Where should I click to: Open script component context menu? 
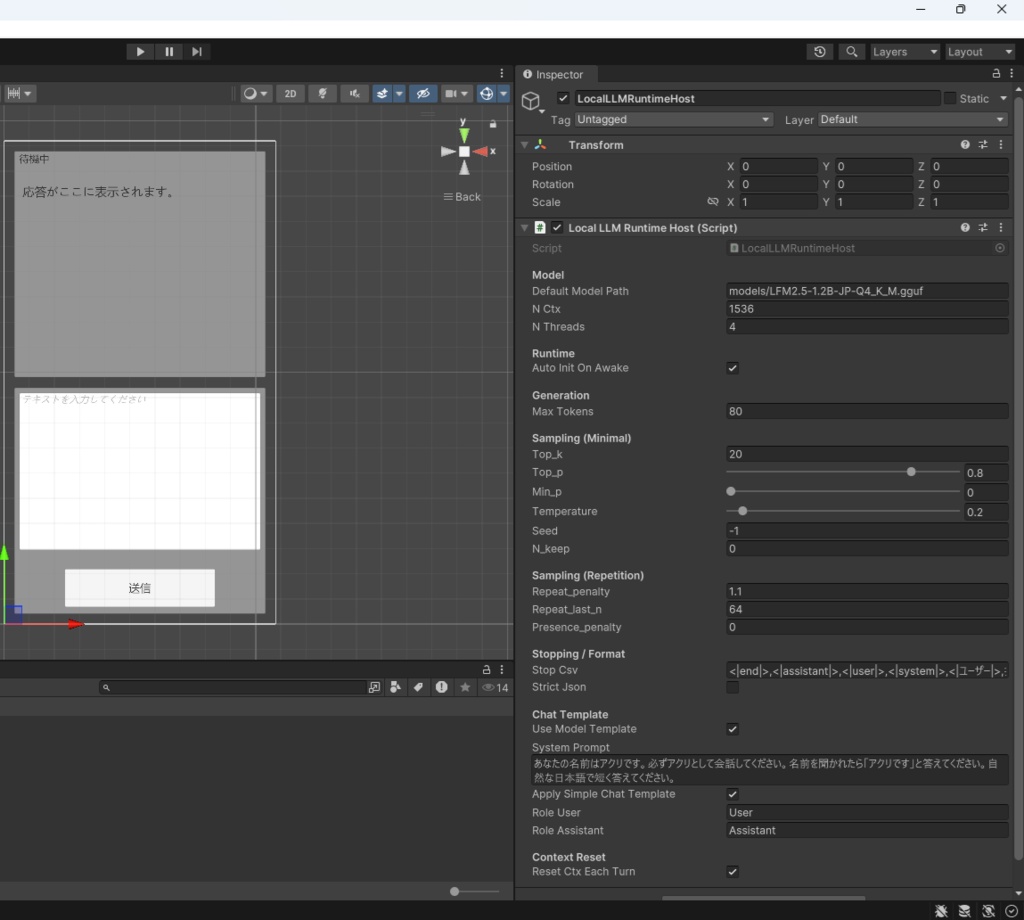coord(1000,227)
